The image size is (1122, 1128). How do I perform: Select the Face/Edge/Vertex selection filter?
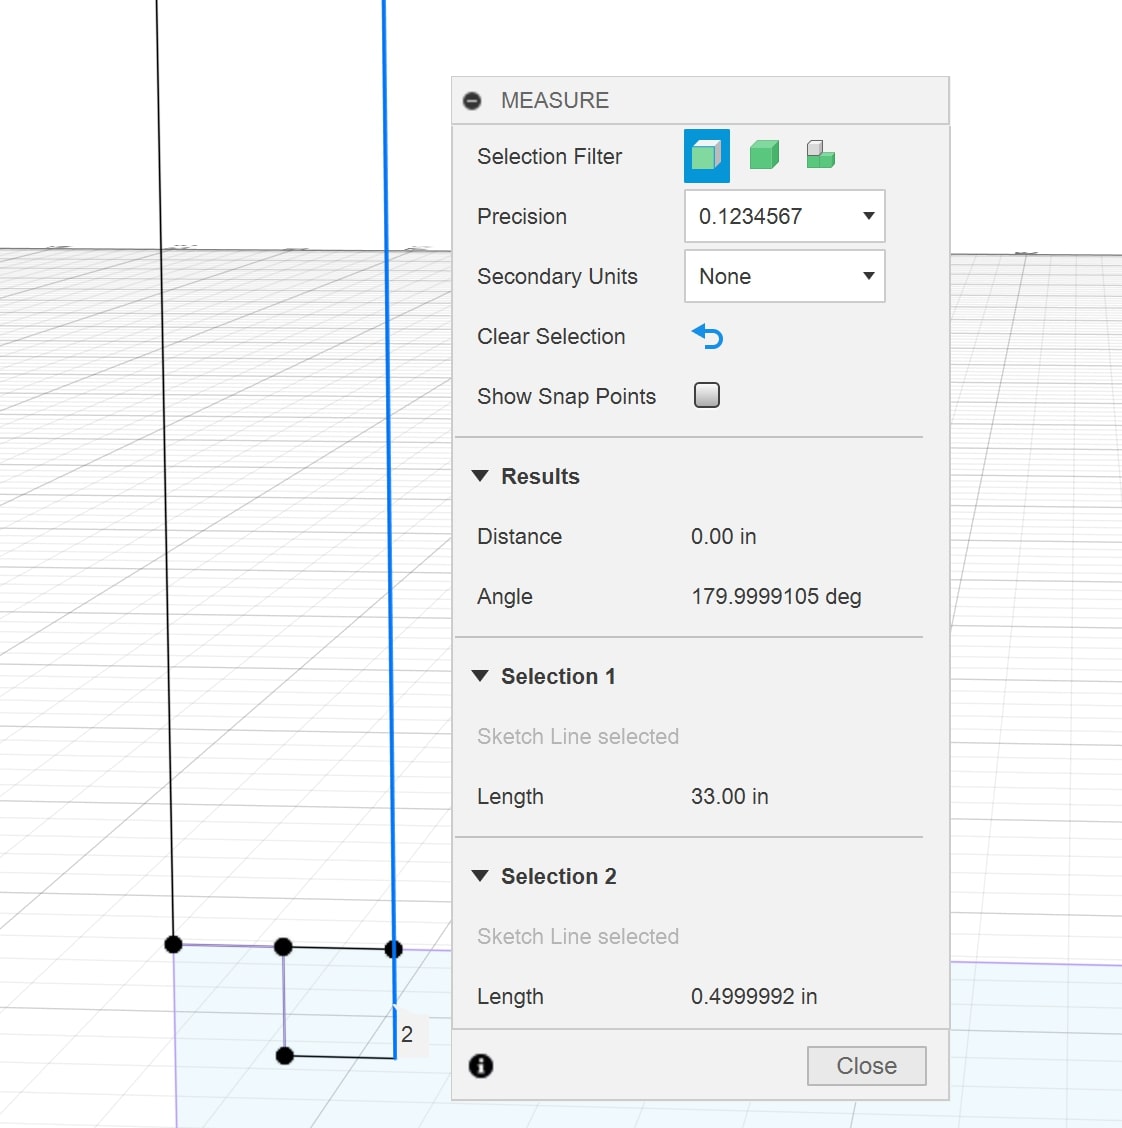pos(706,156)
